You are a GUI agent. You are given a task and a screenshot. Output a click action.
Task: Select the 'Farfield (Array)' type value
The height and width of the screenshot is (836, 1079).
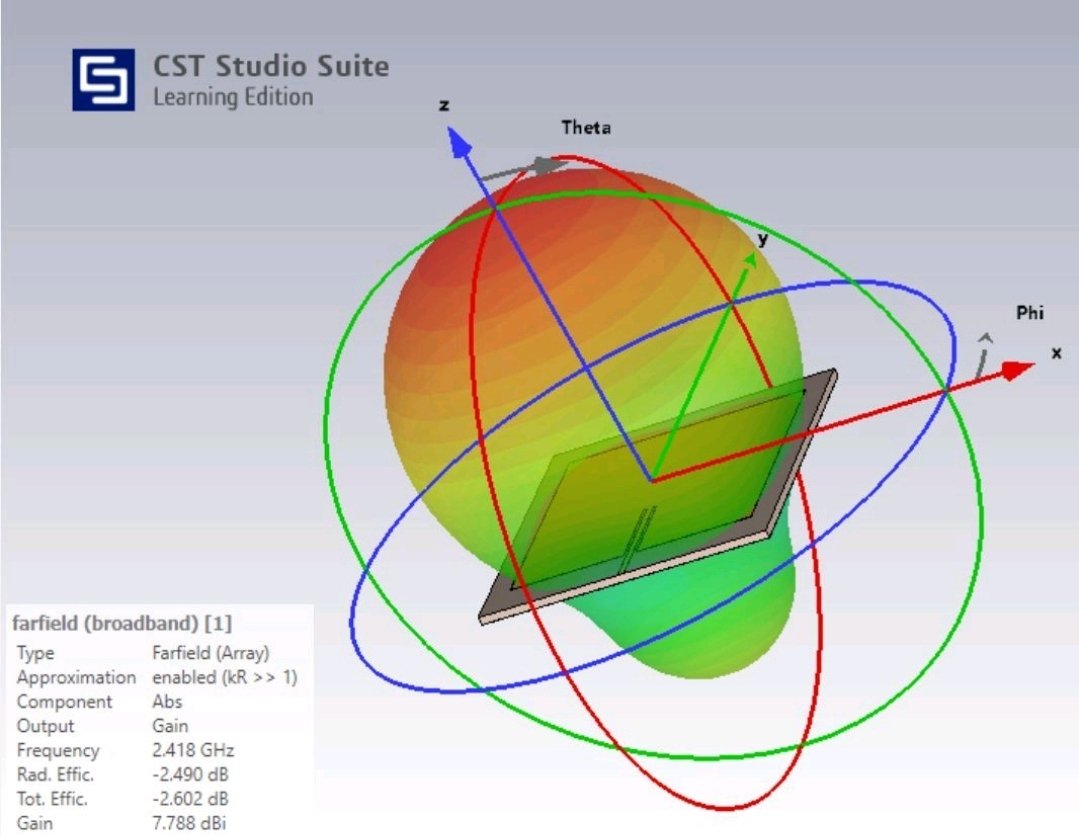coord(211,653)
